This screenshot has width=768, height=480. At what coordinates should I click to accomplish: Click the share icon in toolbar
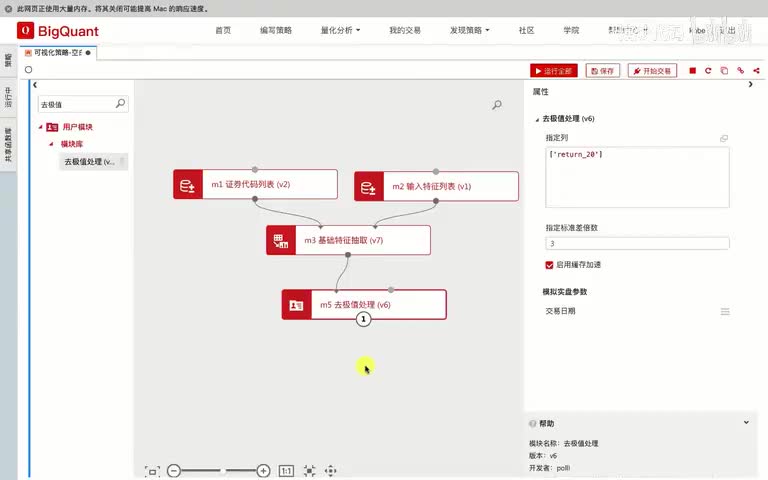pyautogui.click(x=756, y=71)
